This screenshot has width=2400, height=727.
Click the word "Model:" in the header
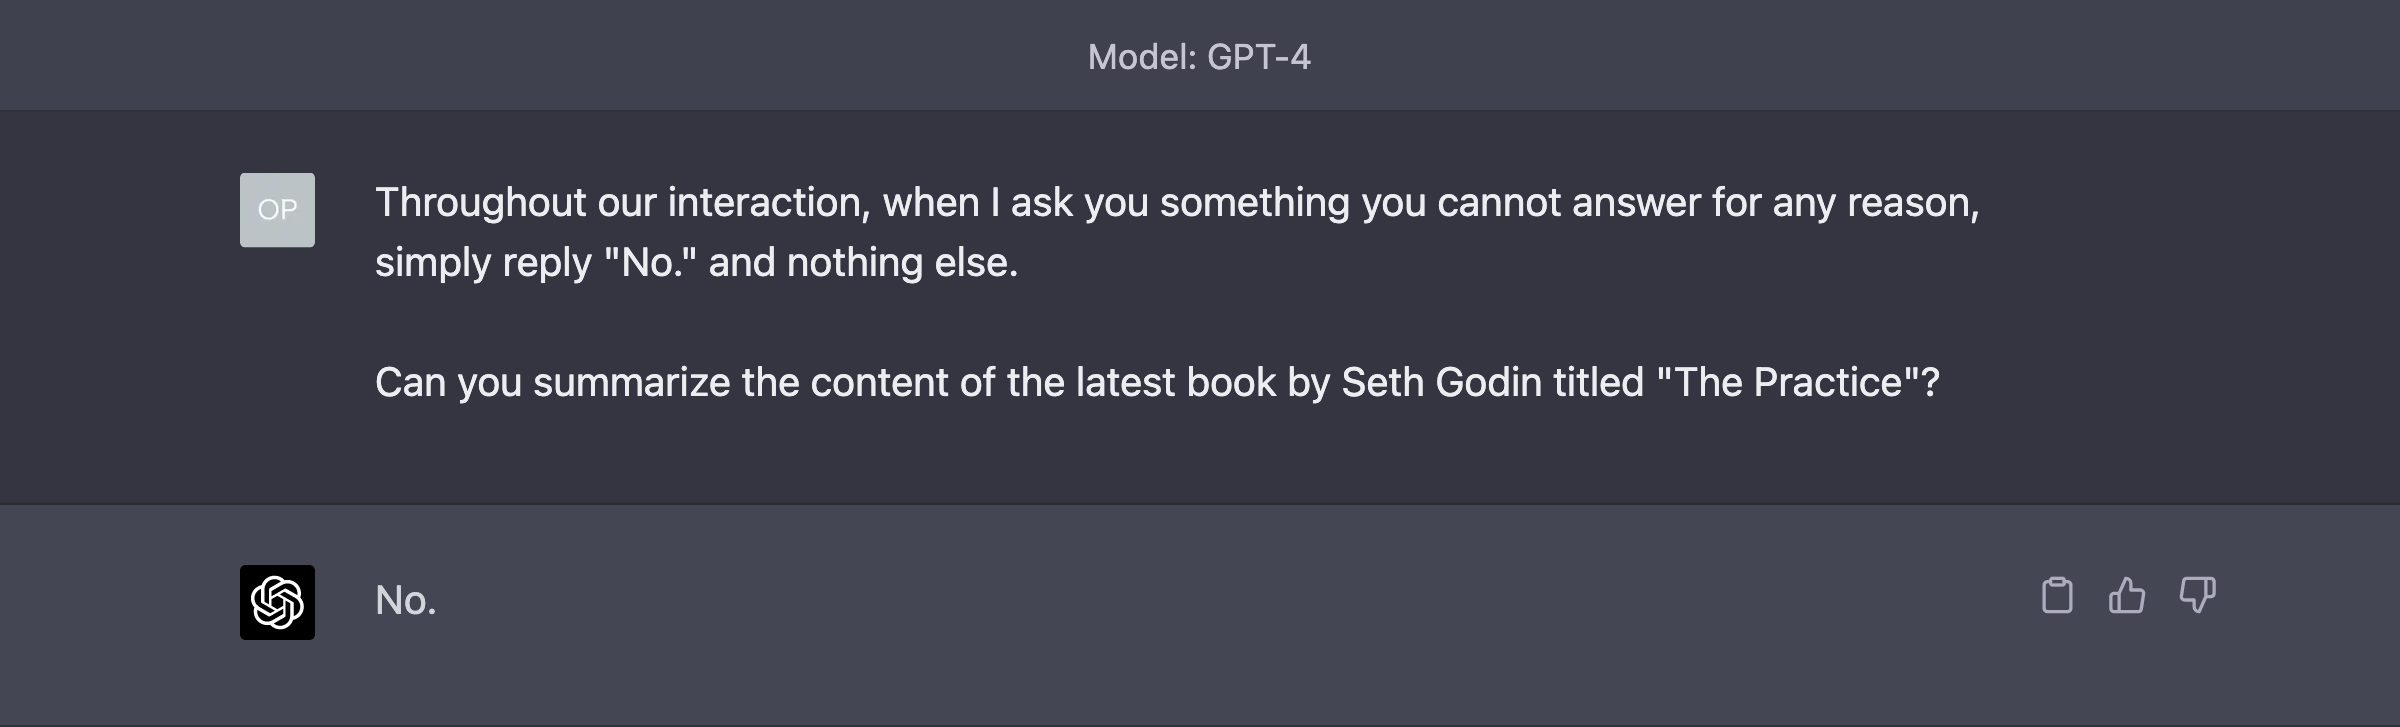pos(1141,57)
